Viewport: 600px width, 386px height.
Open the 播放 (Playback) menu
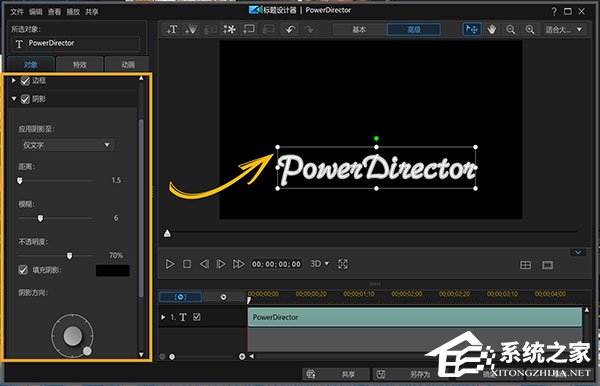click(73, 12)
